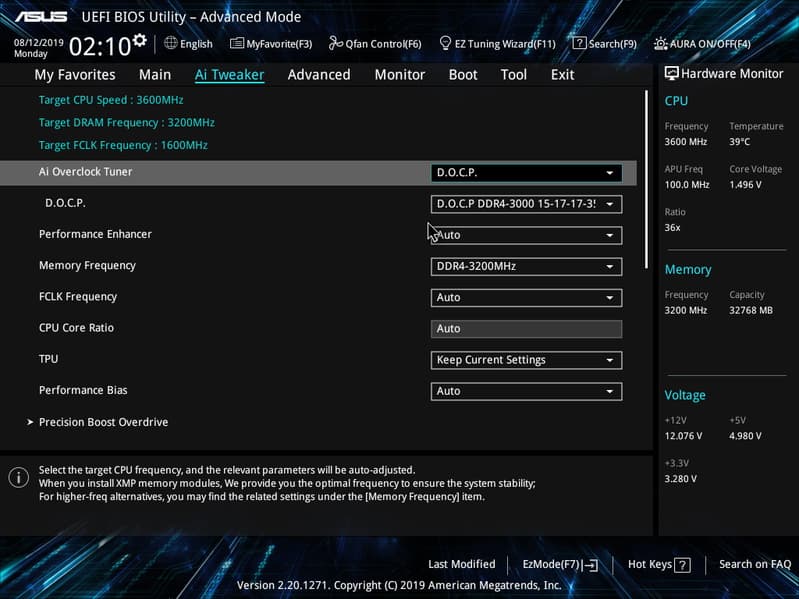
Task: Open Search(F9) label
Action: point(612,44)
